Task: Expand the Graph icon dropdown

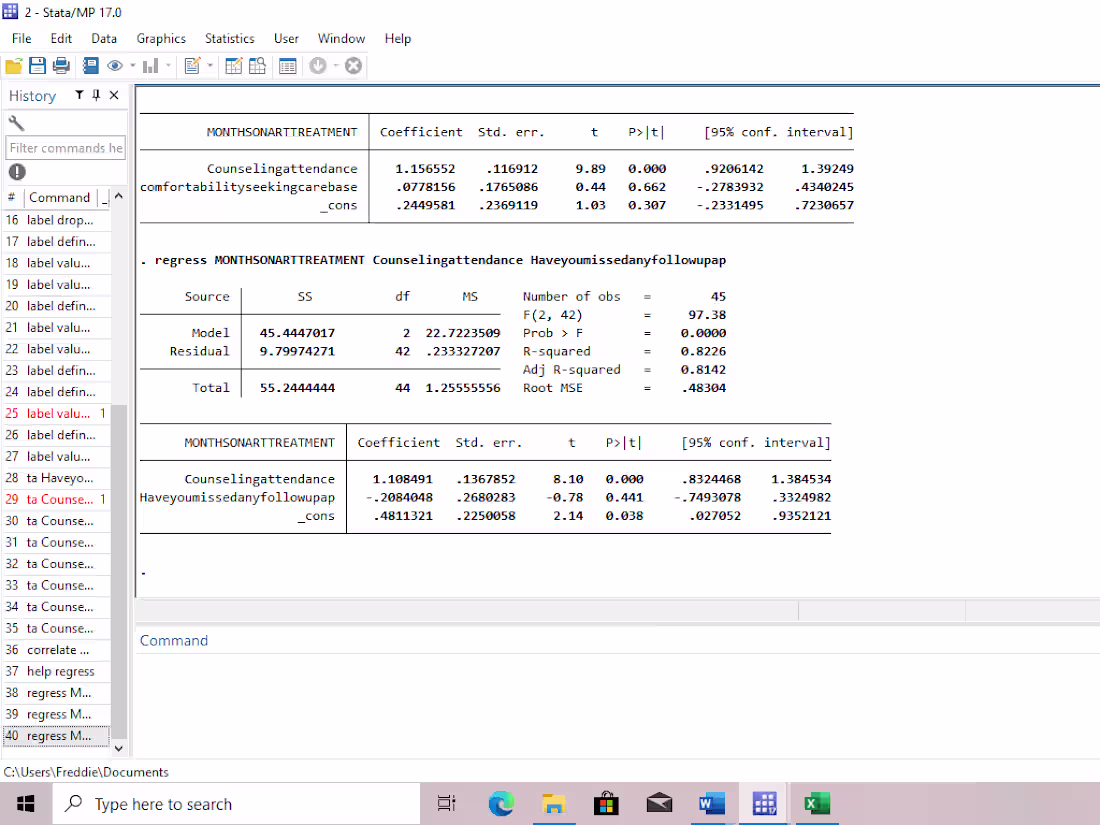Action: pyautogui.click(x=167, y=65)
